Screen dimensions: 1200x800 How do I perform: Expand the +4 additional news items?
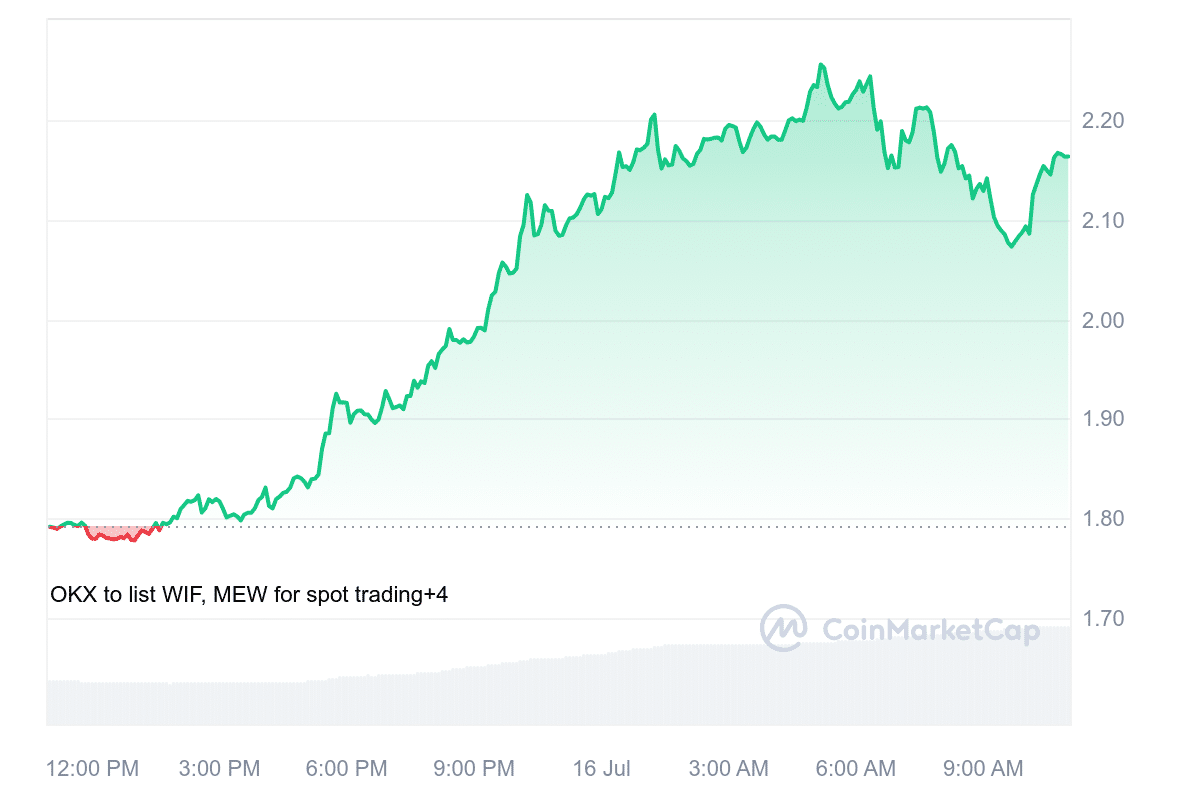tap(435, 594)
